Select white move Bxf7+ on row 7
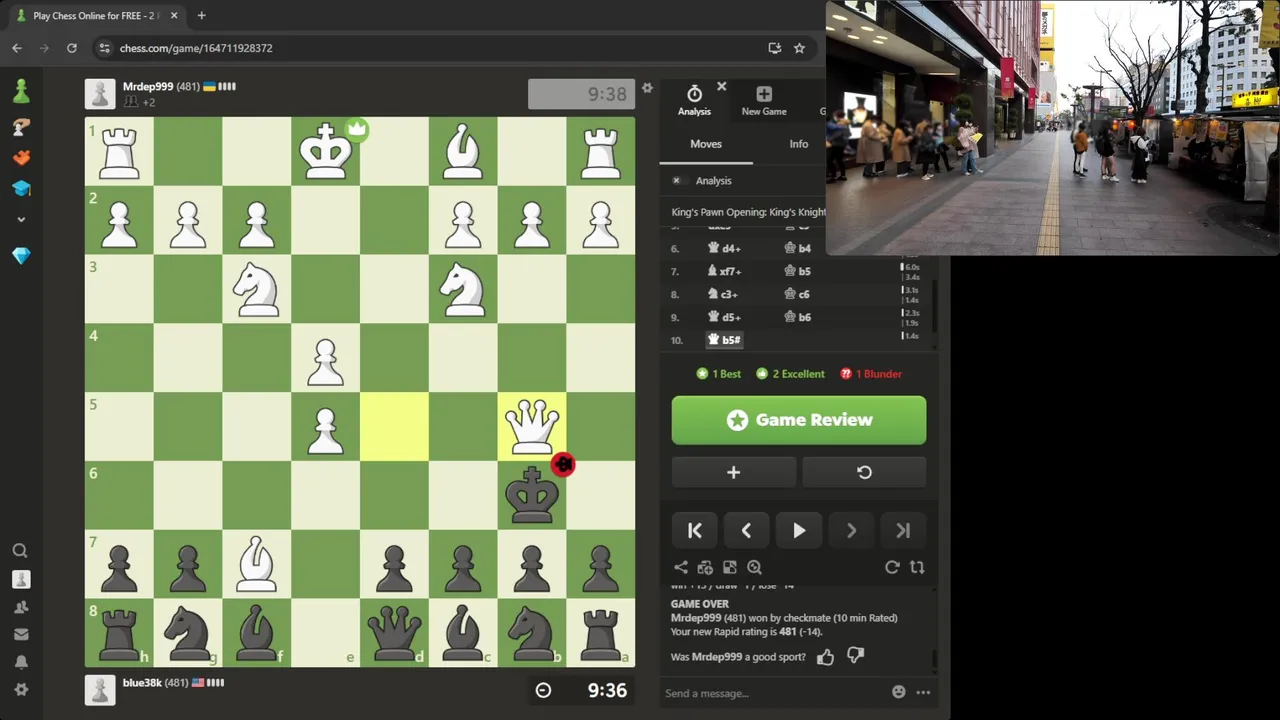Viewport: 1280px width, 720px height. 726,271
